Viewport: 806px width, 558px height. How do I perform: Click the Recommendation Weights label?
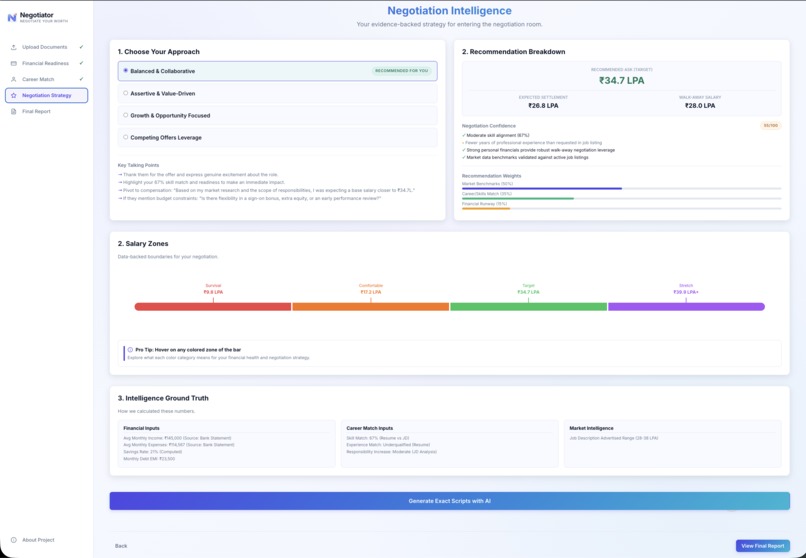(491, 176)
